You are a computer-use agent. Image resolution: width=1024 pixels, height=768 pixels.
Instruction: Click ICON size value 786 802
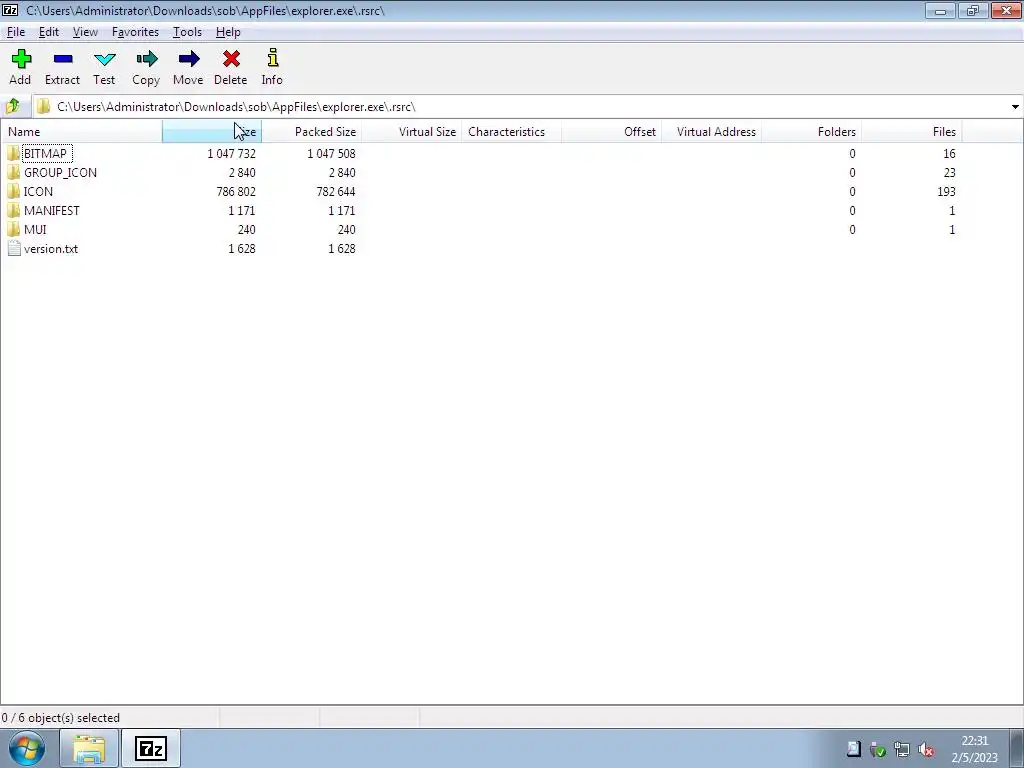[x=236, y=191]
